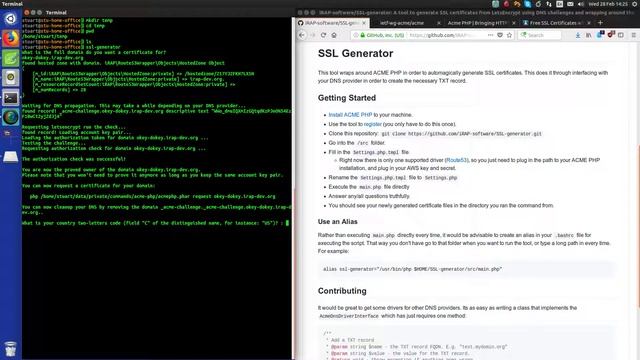This screenshot has height=360, width=640.
Task: Click the Firefox Search box
Action: point(541,35)
